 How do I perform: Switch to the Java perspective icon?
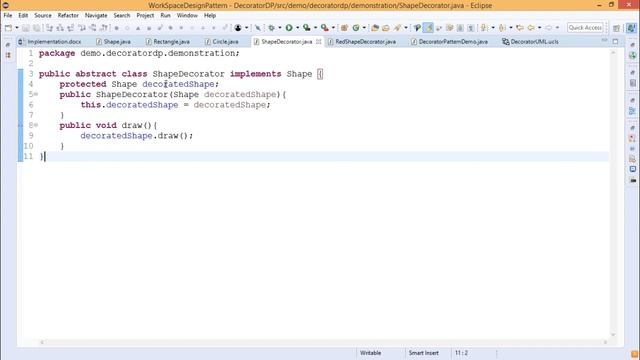coord(631,28)
